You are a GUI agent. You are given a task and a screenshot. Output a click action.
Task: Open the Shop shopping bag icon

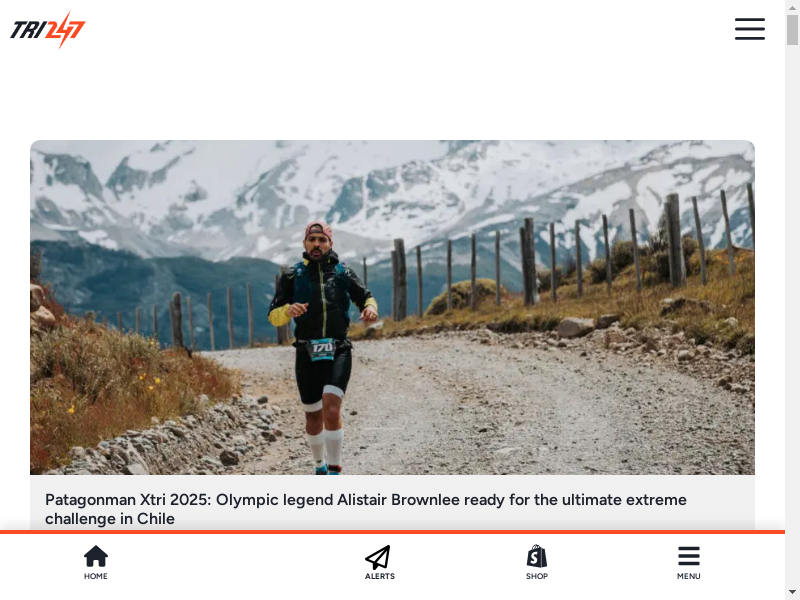click(537, 556)
